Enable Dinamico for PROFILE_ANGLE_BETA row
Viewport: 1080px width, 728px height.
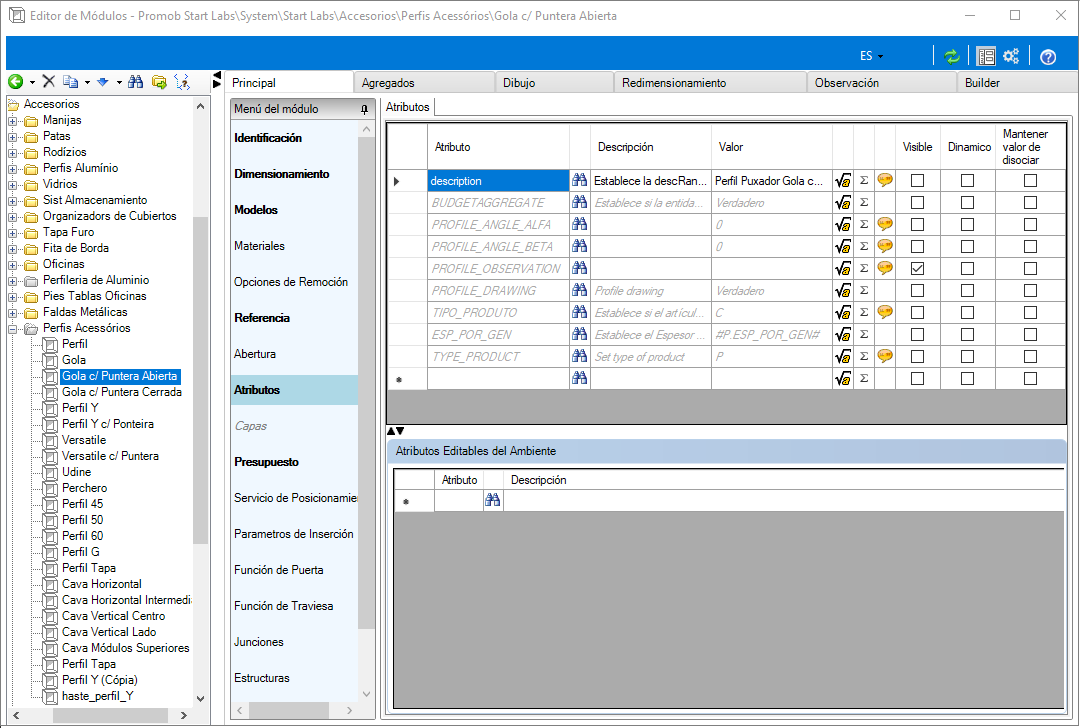click(968, 247)
